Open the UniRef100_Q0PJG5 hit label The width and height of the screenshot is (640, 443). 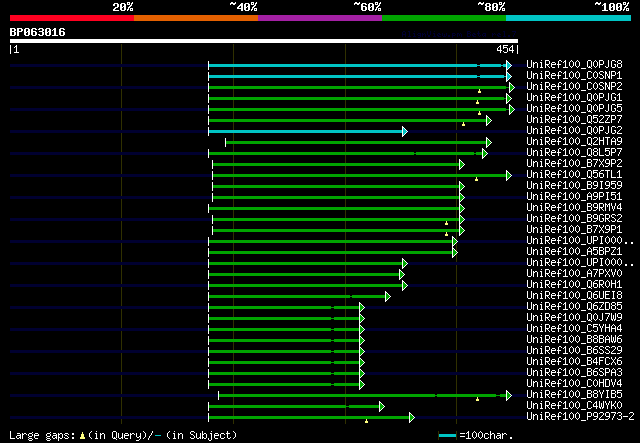(x=574, y=109)
